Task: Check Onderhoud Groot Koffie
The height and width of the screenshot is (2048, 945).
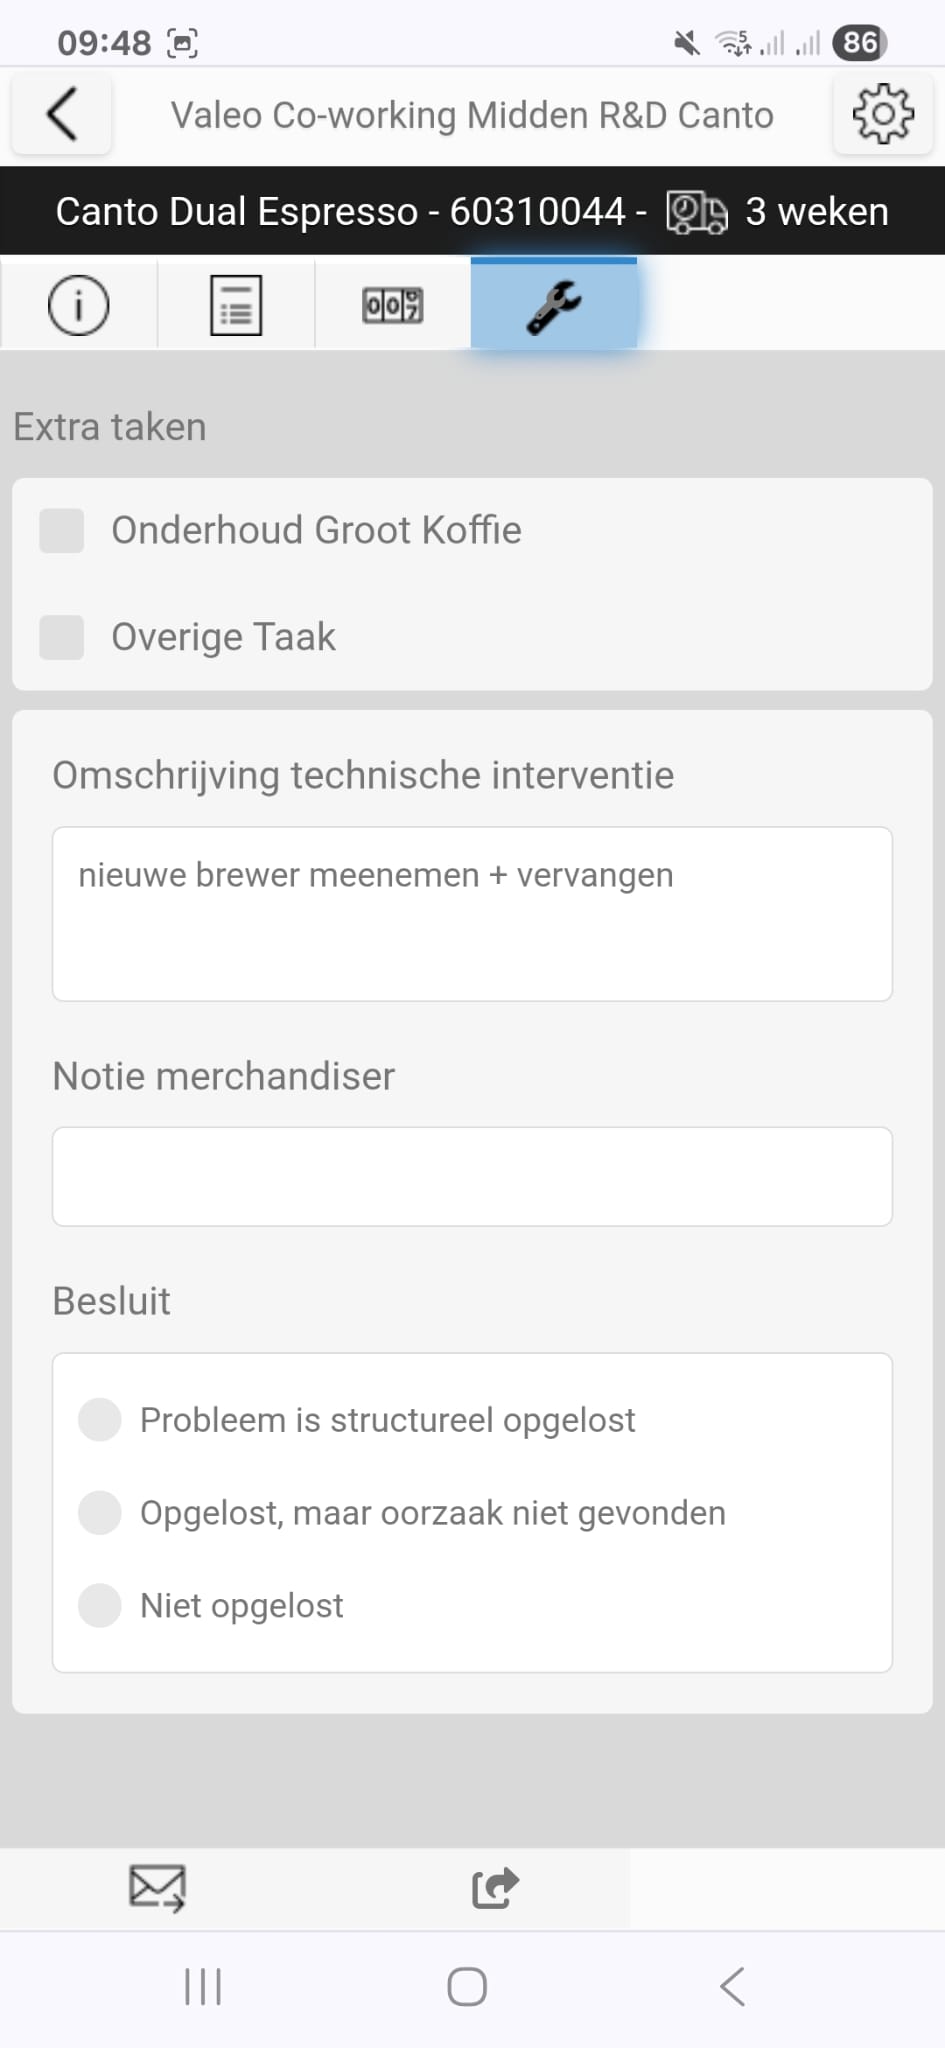Action: pyautogui.click(x=62, y=530)
